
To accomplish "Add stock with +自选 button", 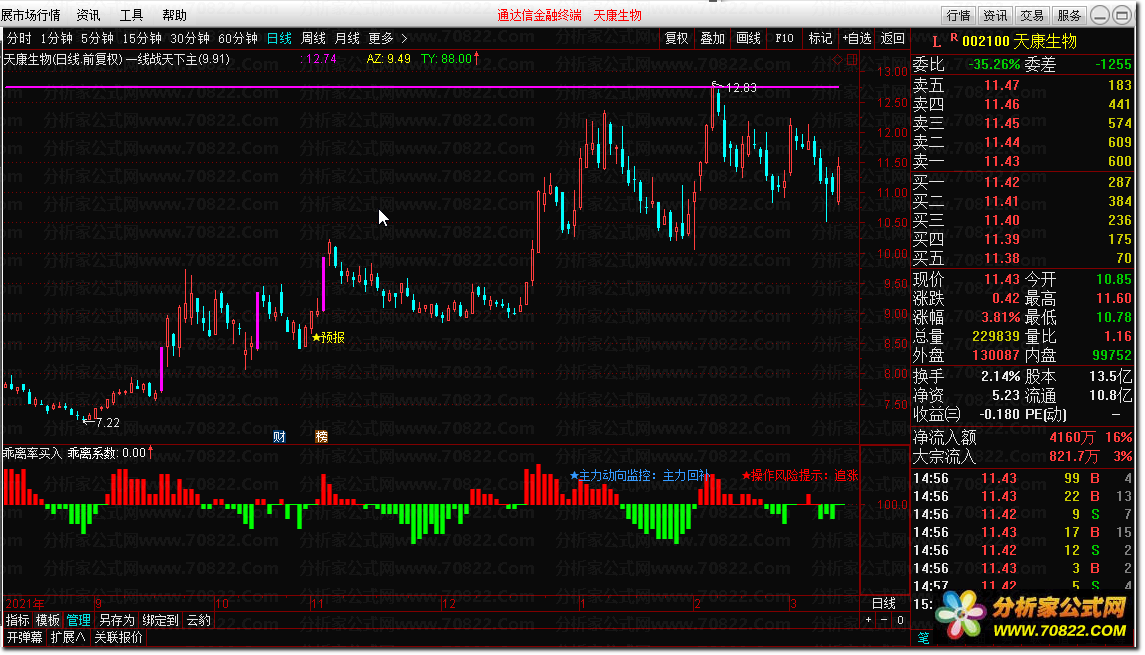I will coord(857,39).
